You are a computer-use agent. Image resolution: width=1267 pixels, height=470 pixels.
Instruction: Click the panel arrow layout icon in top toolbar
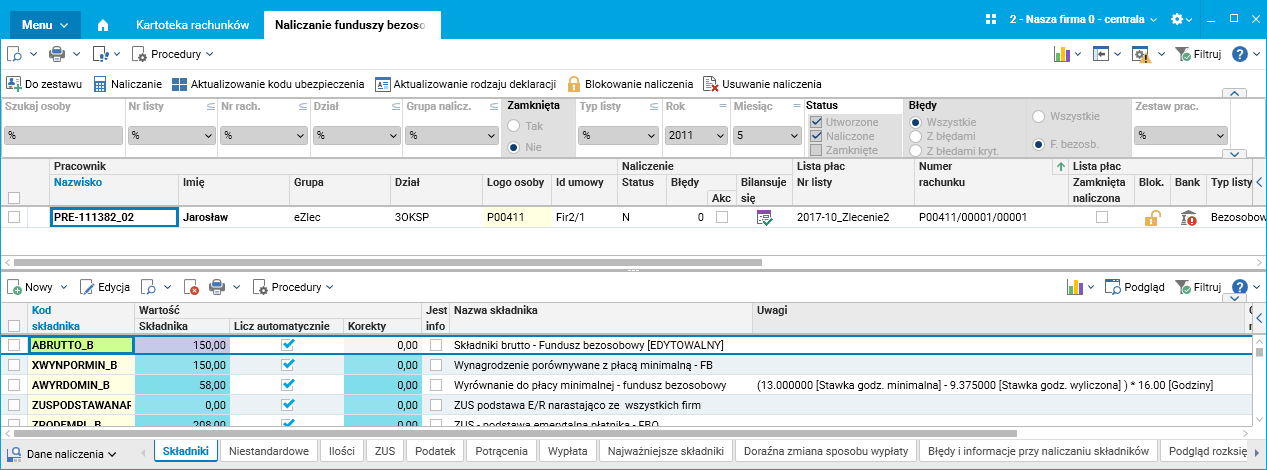click(x=1100, y=54)
